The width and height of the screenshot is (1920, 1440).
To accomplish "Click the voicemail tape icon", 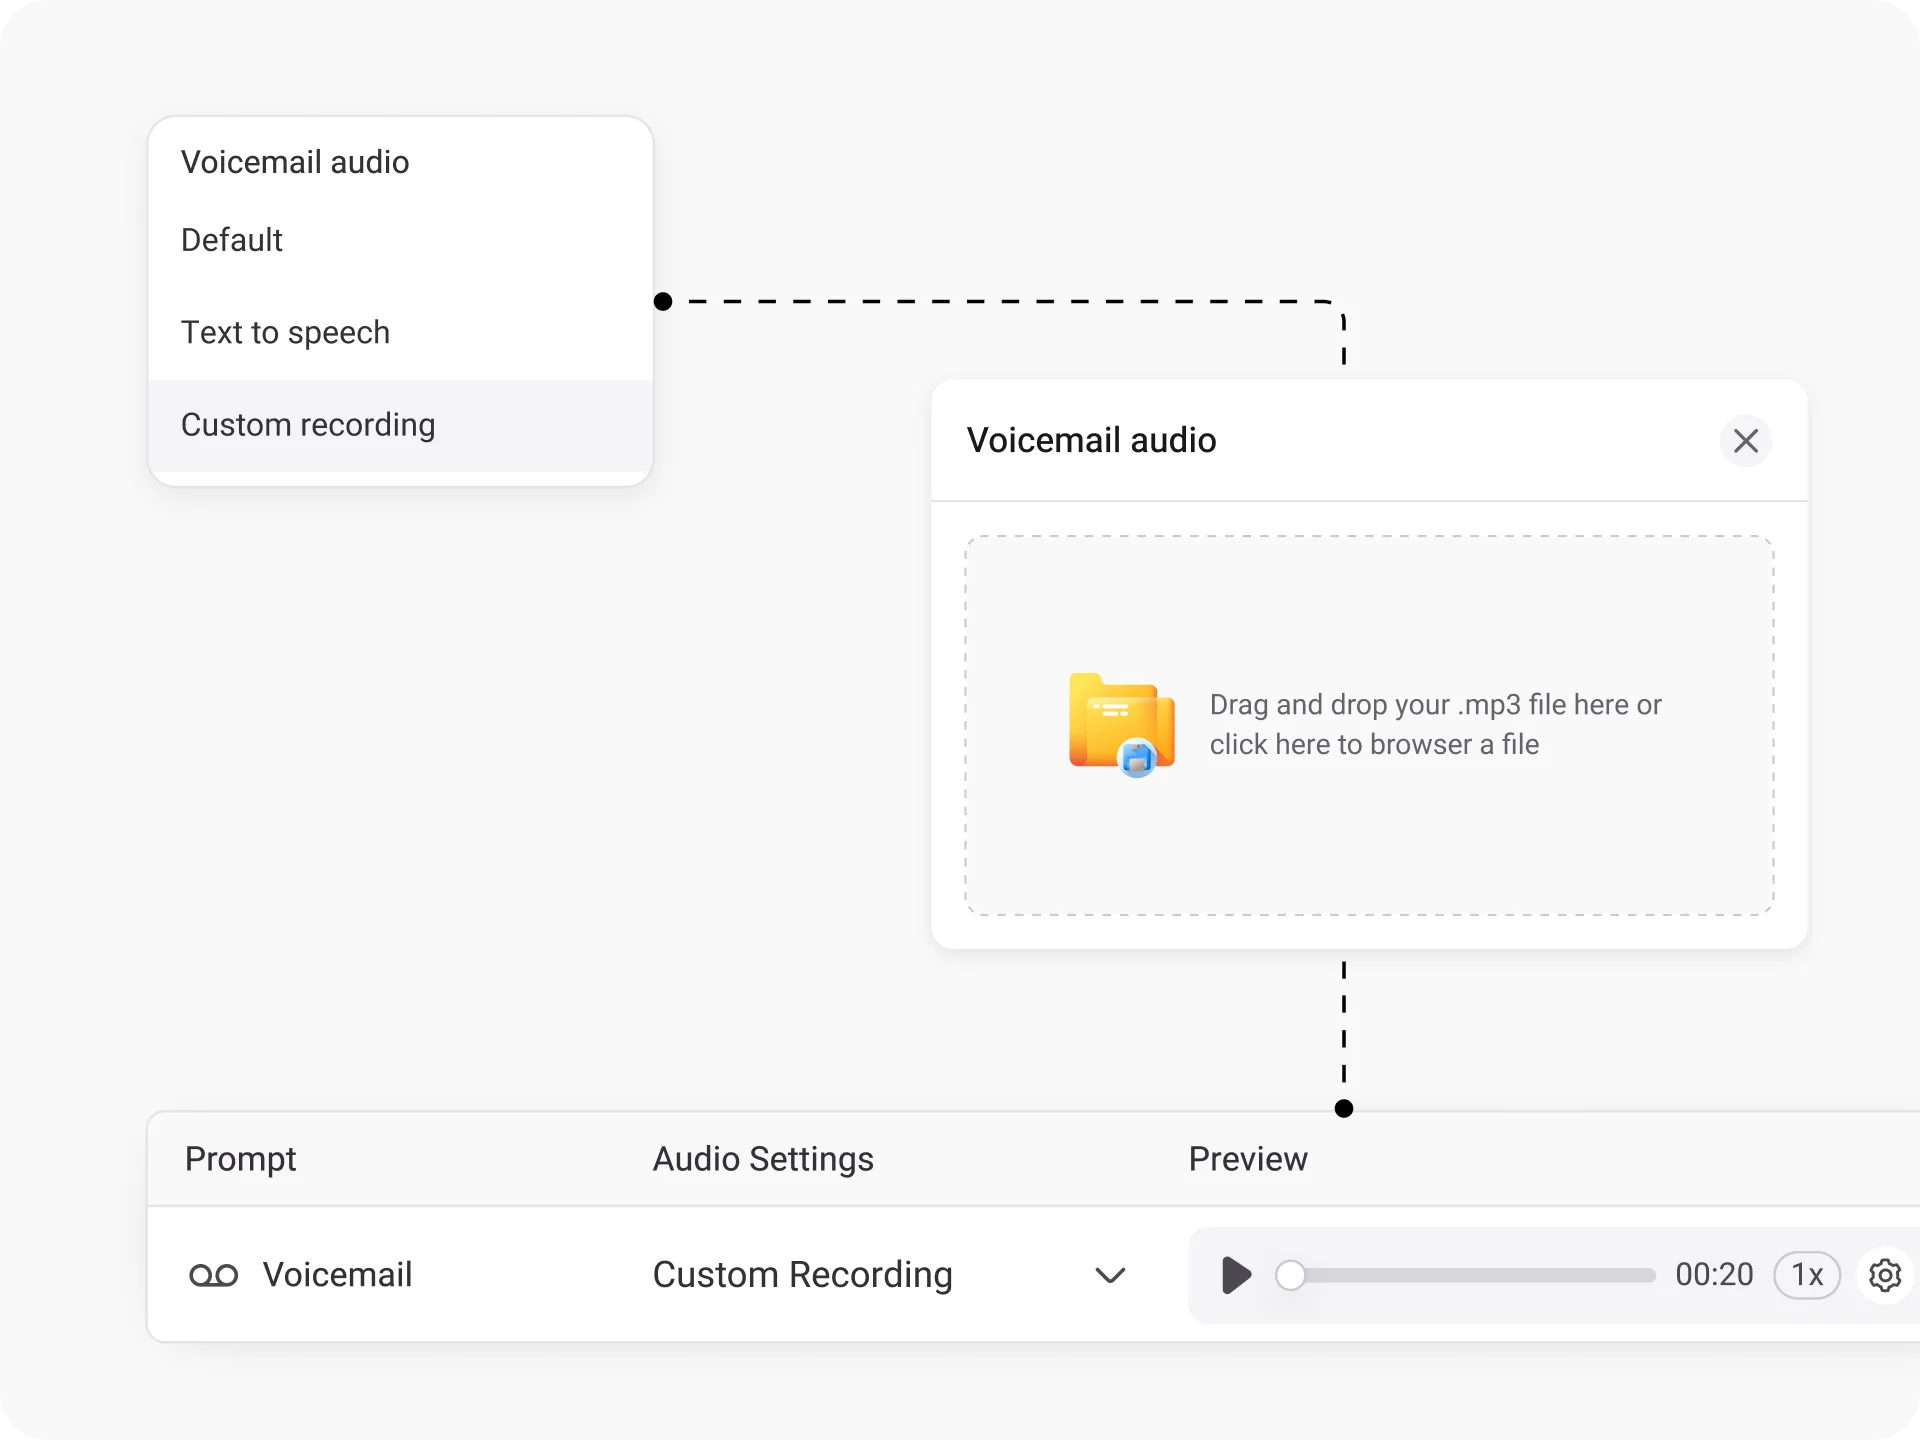I will (x=213, y=1275).
